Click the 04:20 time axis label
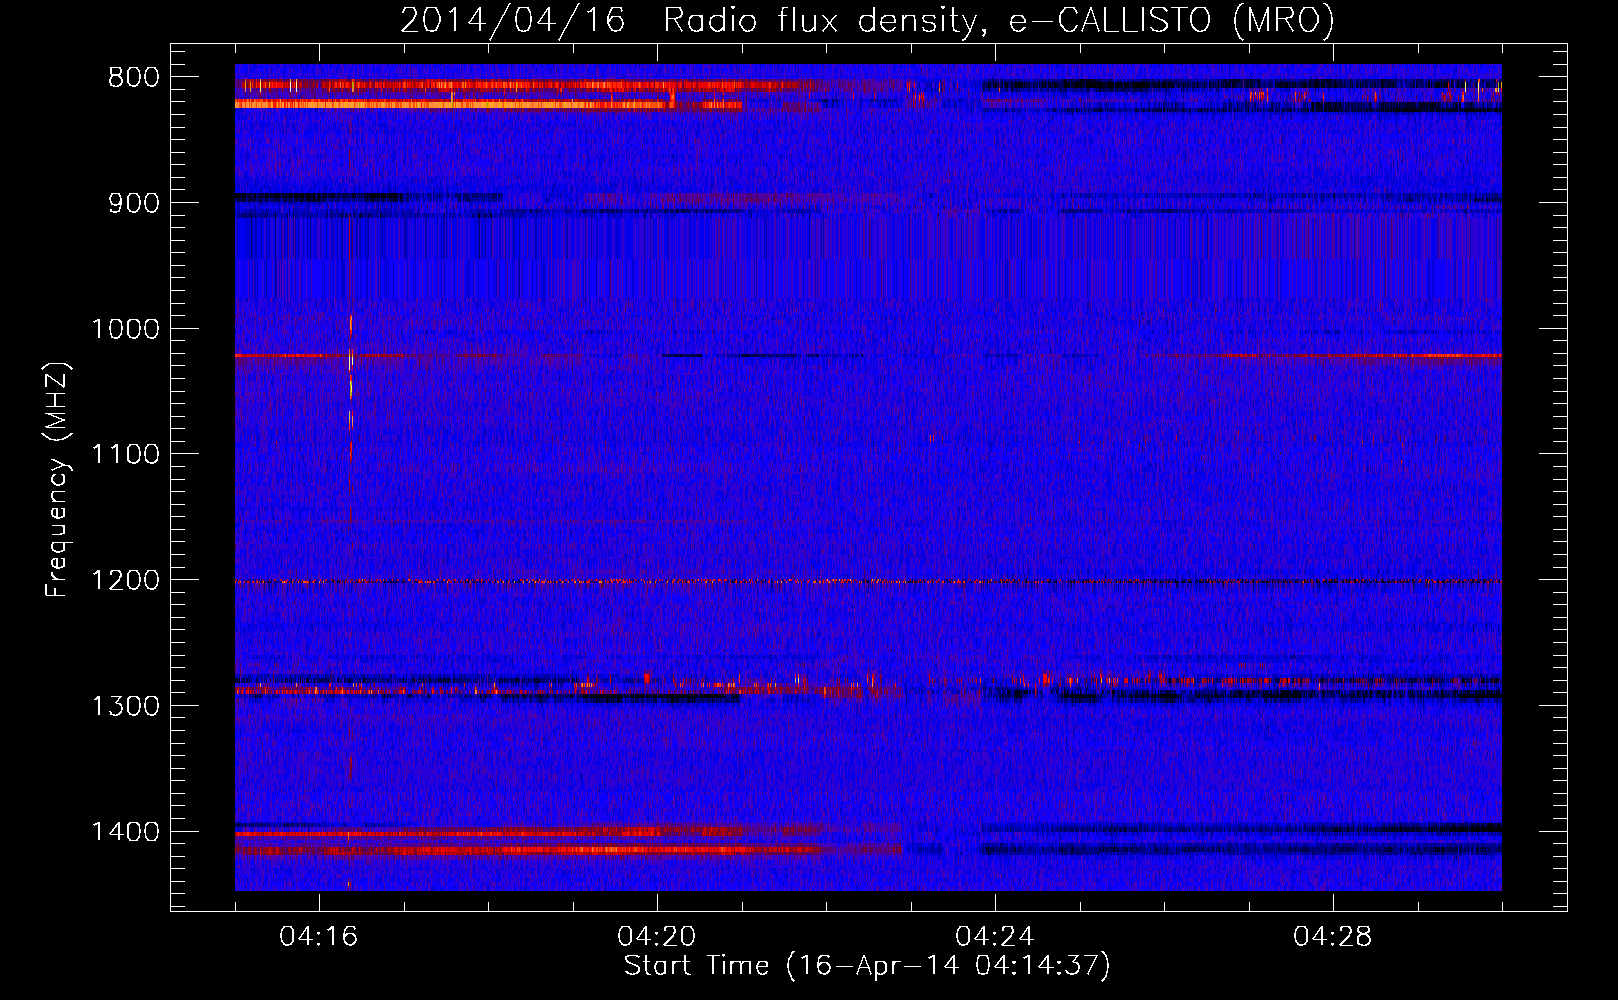The height and width of the screenshot is (1000, 1618). (657, 937)
